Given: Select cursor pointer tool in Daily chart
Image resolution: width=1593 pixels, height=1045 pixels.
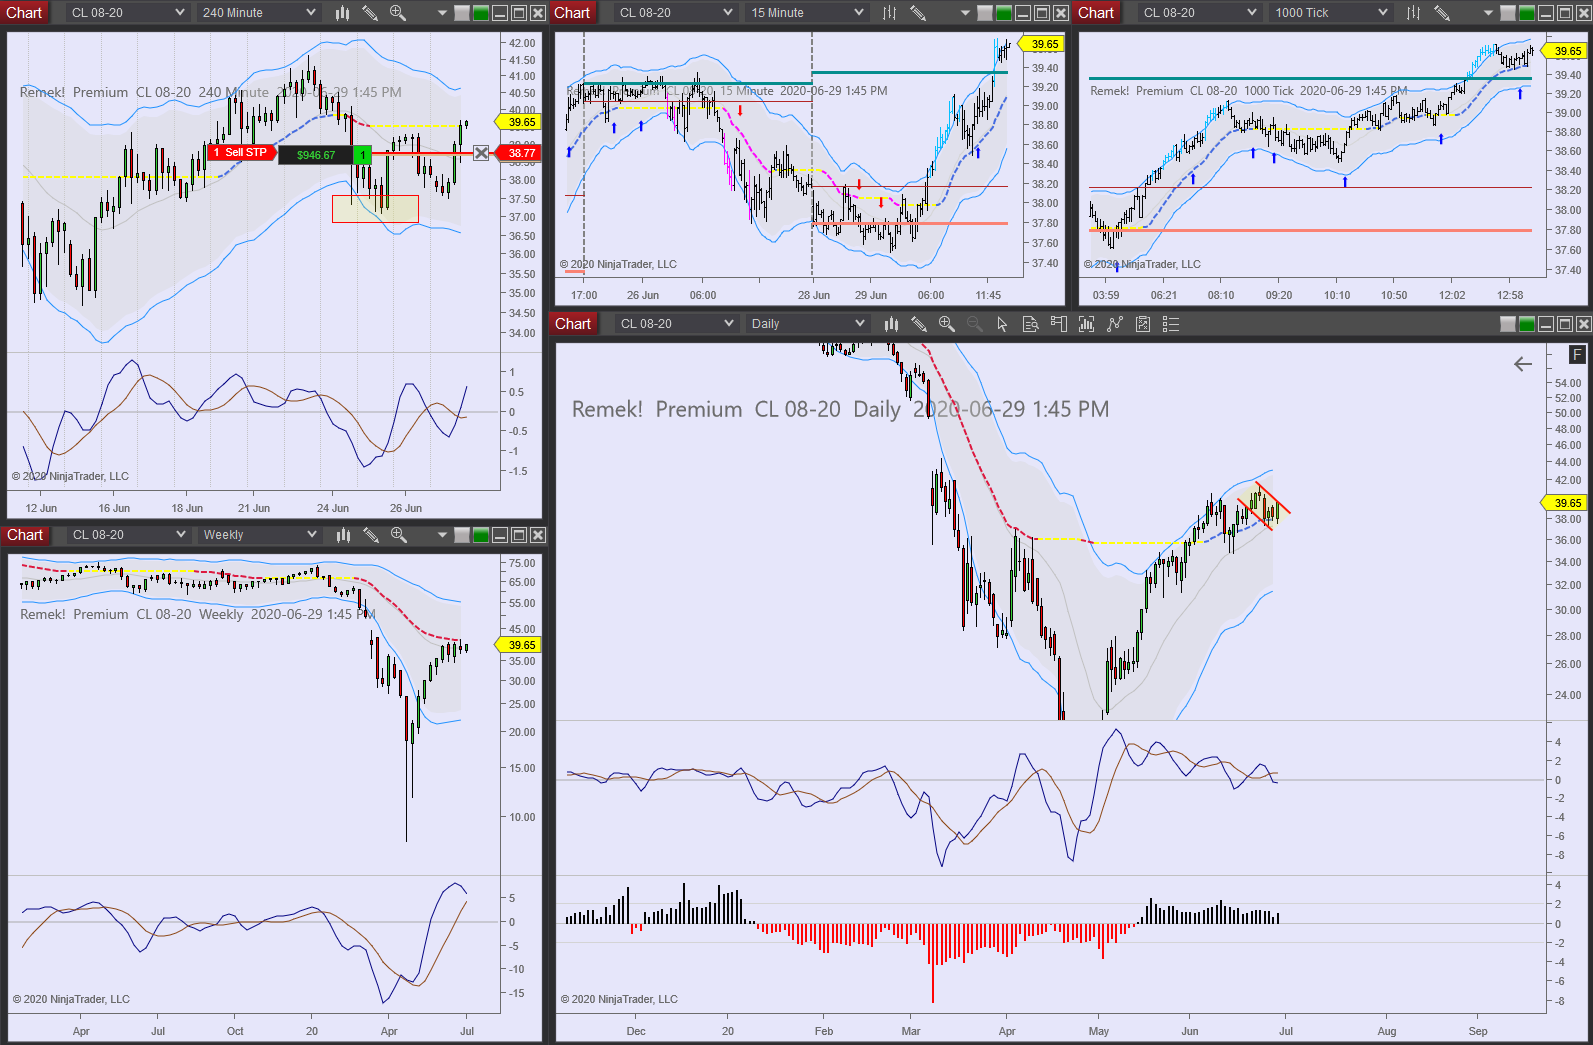Looking at the screenshot, I should pyautogui.click(x=1002, y=324).
